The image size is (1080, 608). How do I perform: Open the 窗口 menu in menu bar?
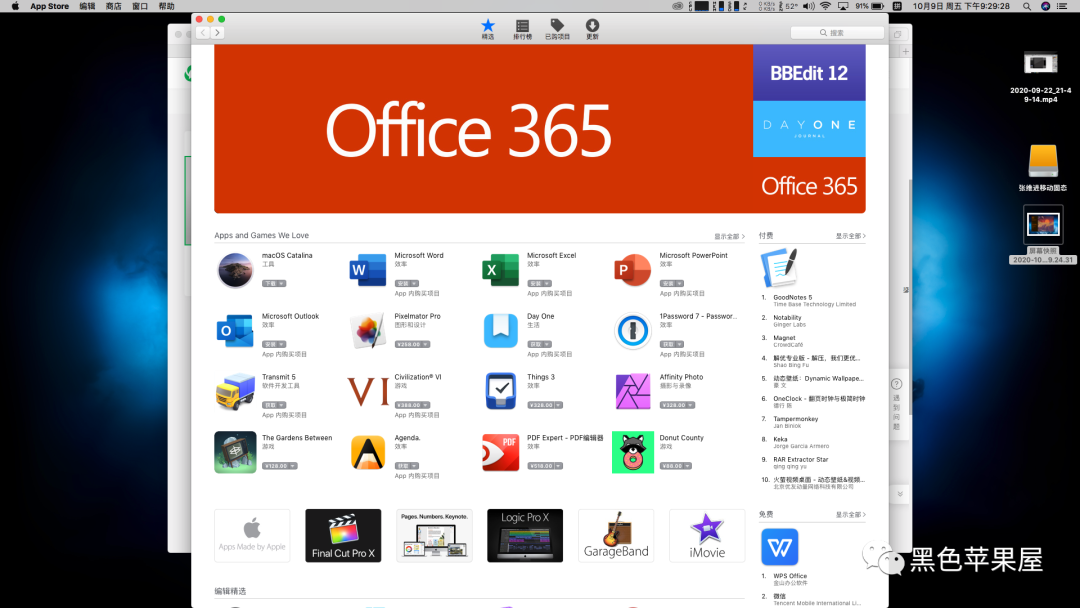pyautogui.click(x=140, y=6)
